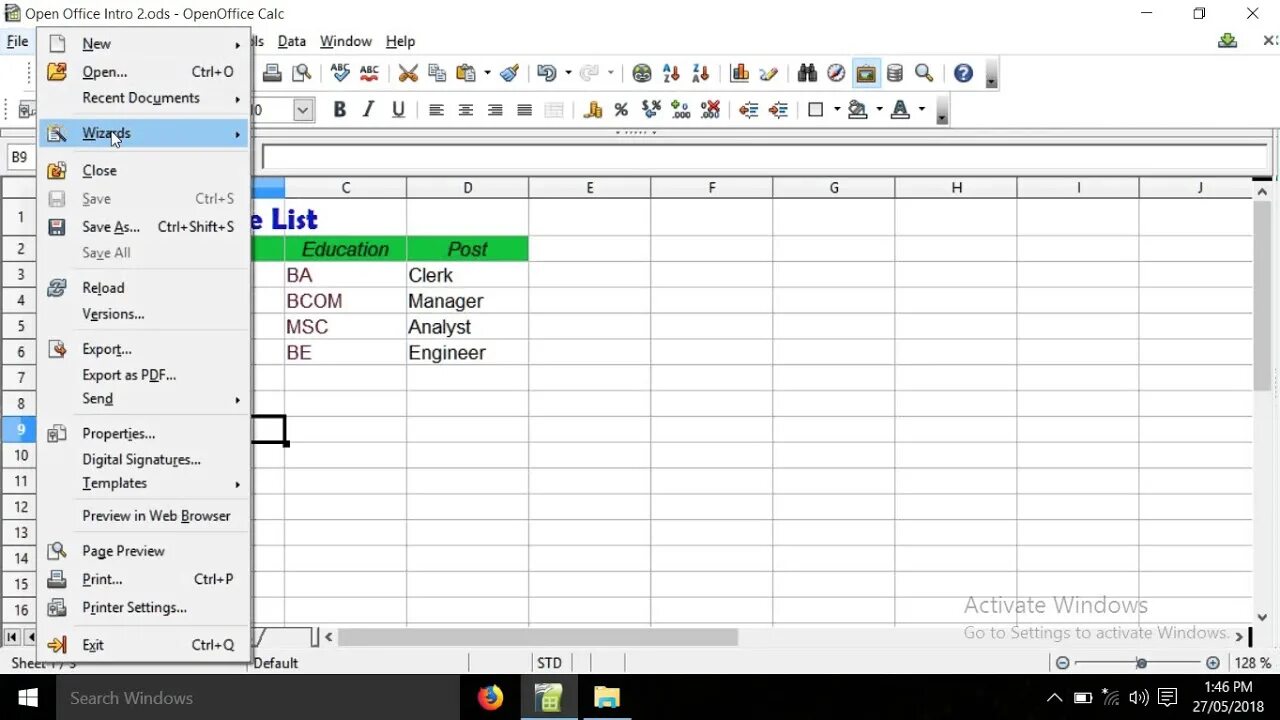This screenshot has width=1280, height=720.
Task: Click the Undo arrow icon
Action: point(546,73)
